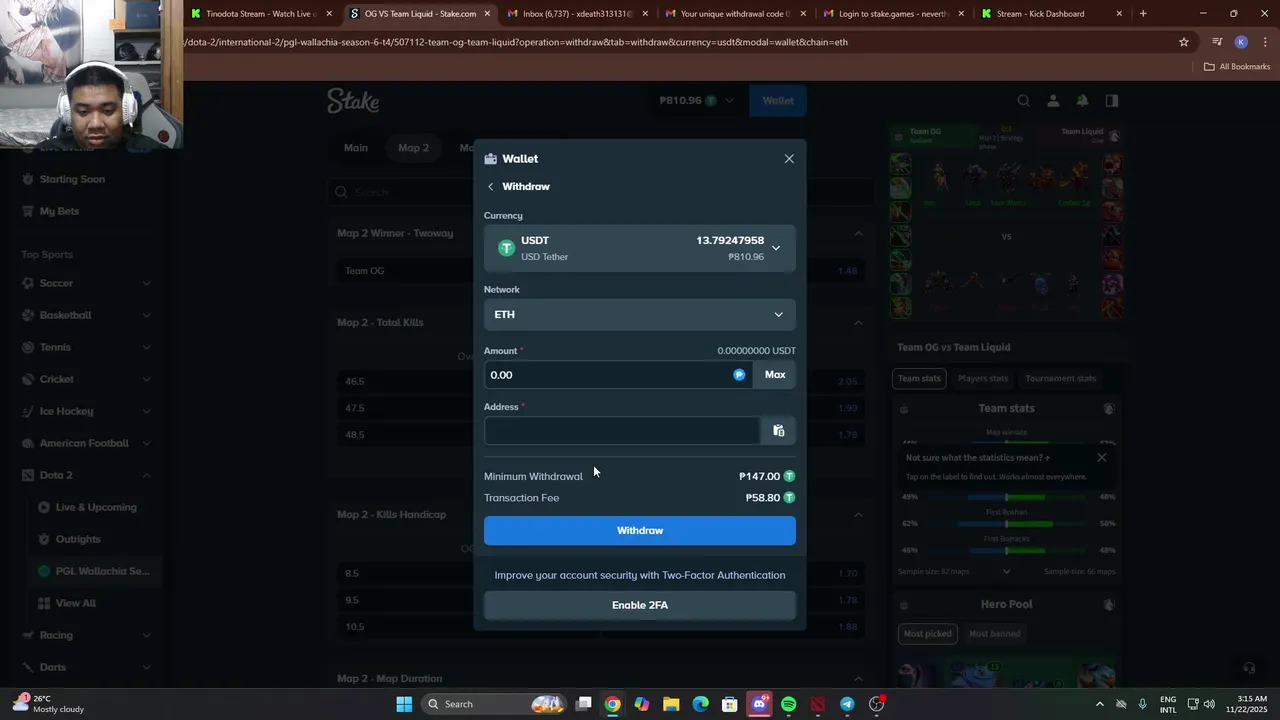This screenshot has width=1280, height=720.
Task: Toggle the right sidebar panel icon
Action: click(1112, 101)
